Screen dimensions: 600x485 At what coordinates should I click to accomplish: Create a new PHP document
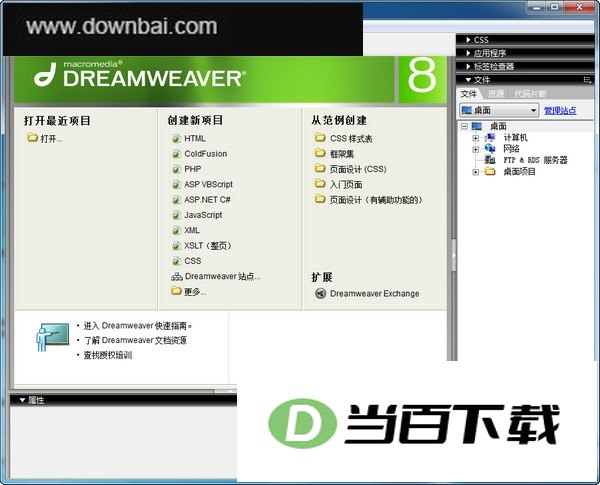192,169
